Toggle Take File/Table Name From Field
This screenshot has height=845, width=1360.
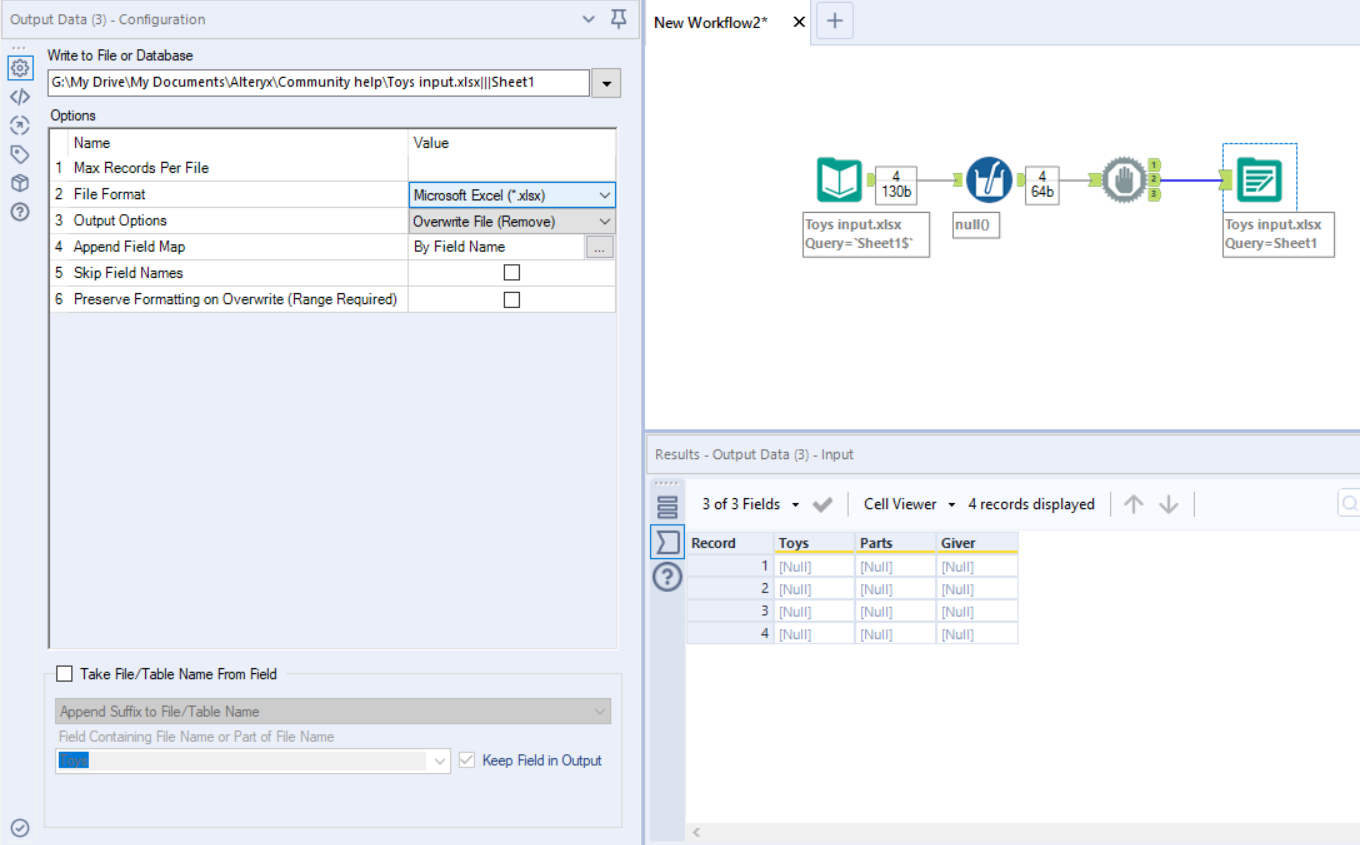click(x=64, y=673)
